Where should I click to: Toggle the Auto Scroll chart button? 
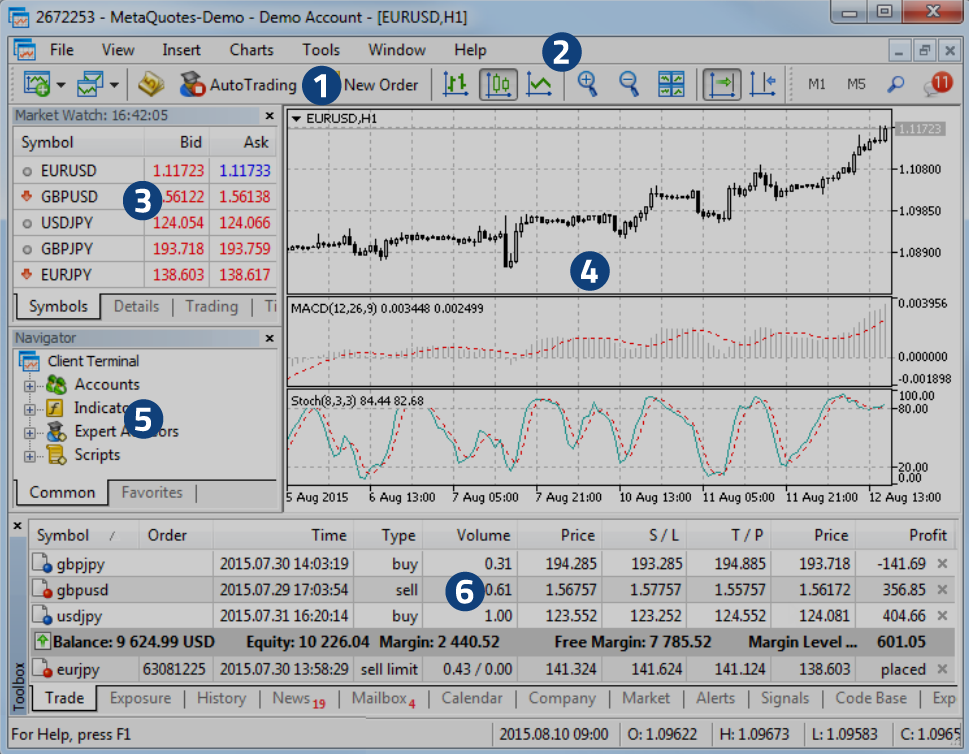(x=722, y=84)
